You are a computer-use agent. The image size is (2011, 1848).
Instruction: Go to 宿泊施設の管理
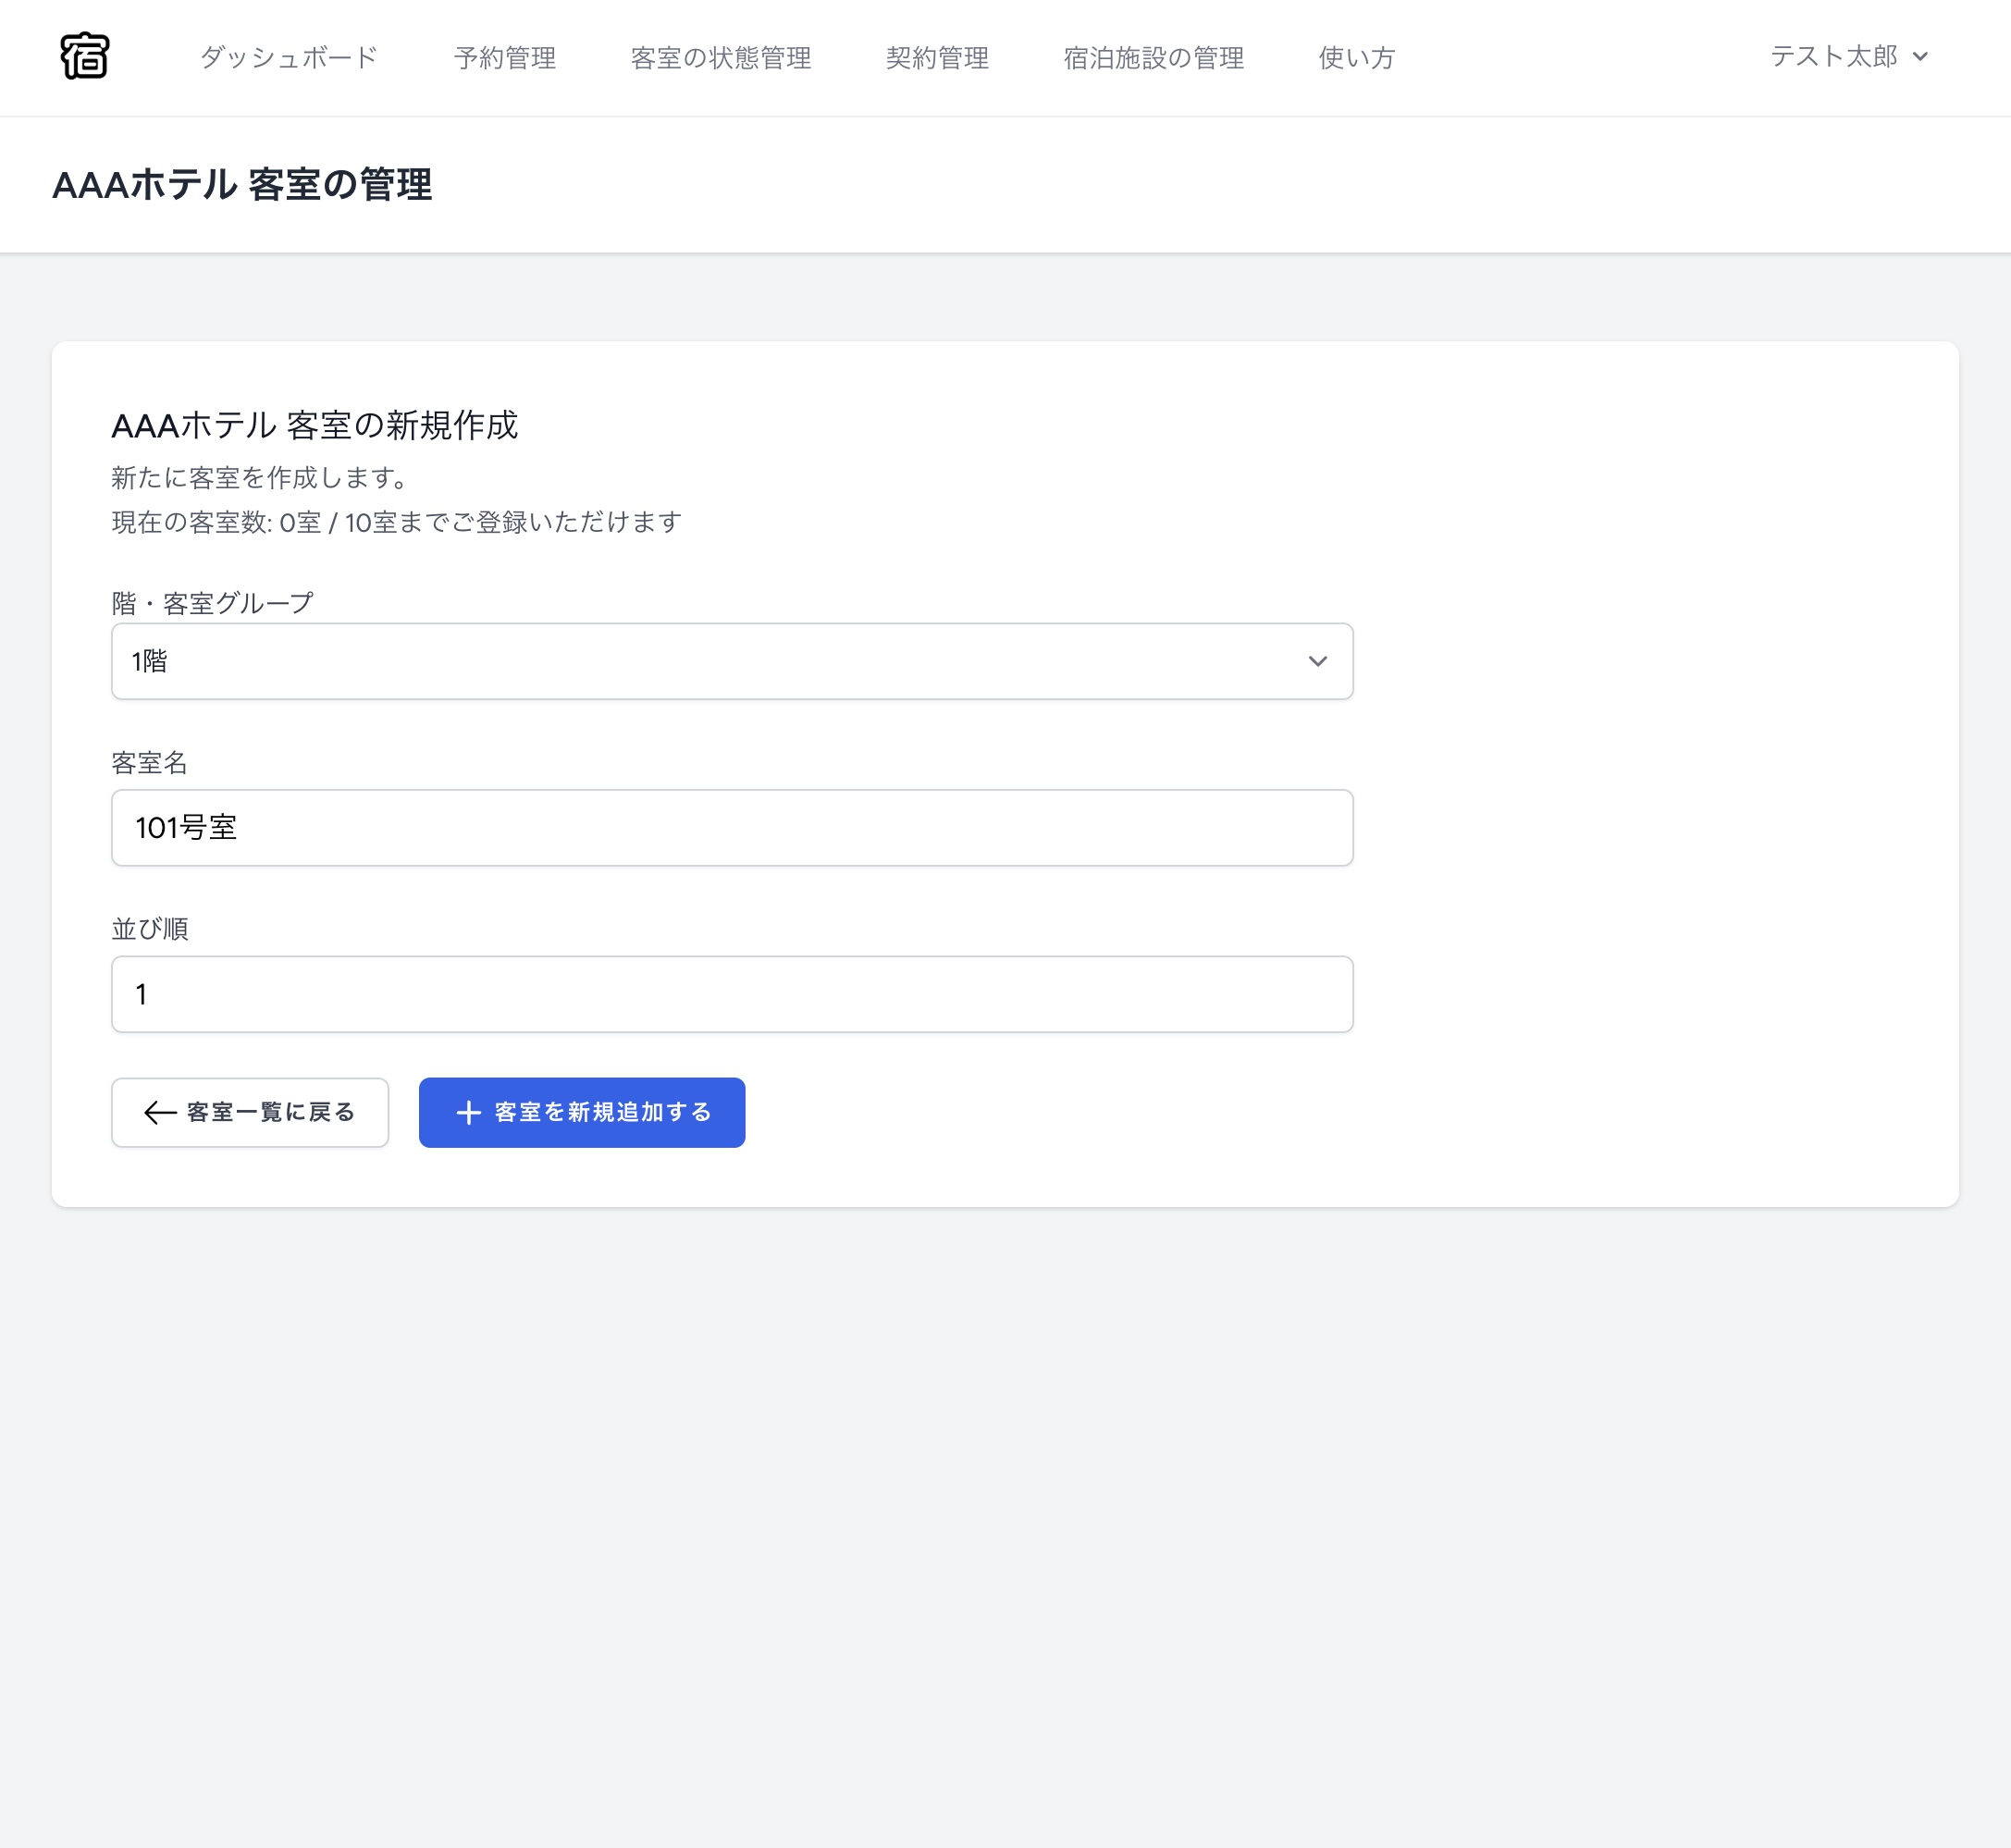click(x=1151, y=57)
